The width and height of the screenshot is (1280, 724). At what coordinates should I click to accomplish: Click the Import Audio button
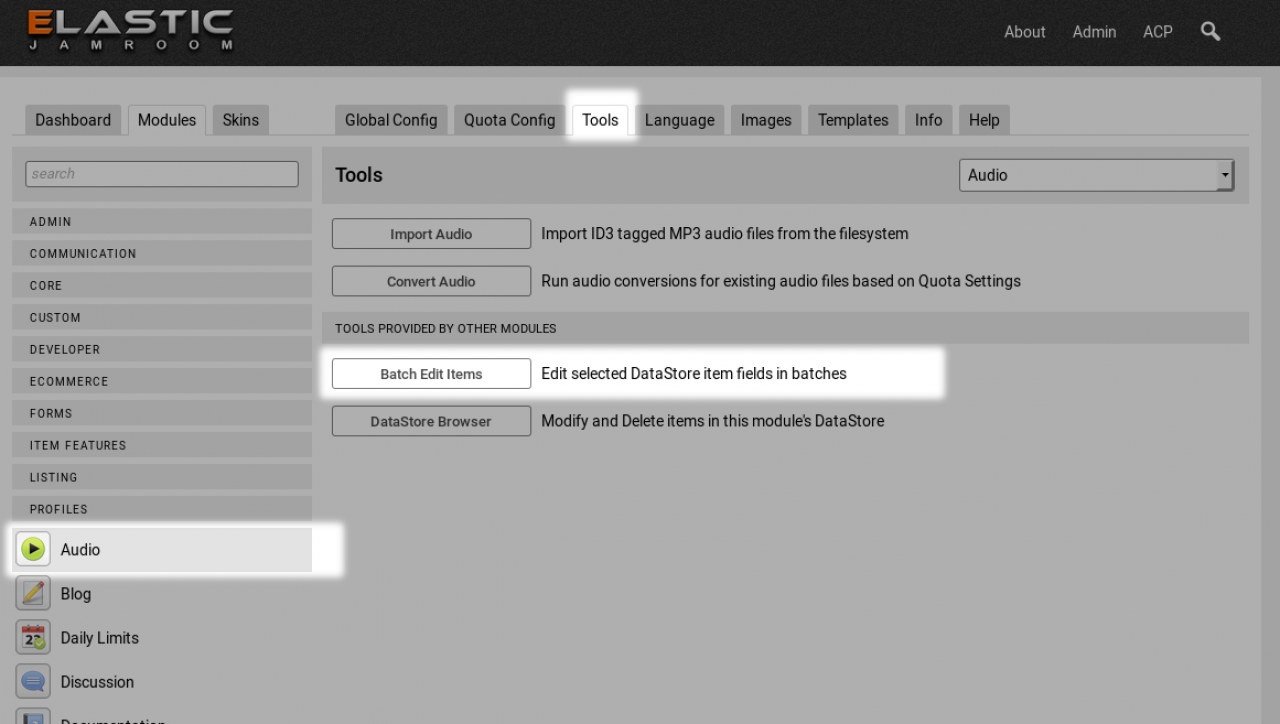tap(431, 234)
